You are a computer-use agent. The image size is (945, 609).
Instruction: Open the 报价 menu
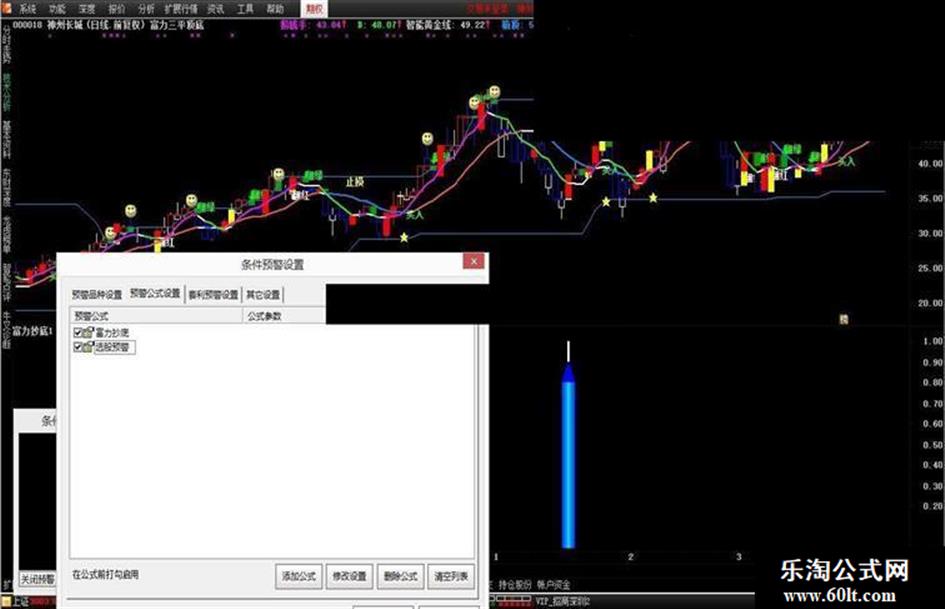coord(116,8)
